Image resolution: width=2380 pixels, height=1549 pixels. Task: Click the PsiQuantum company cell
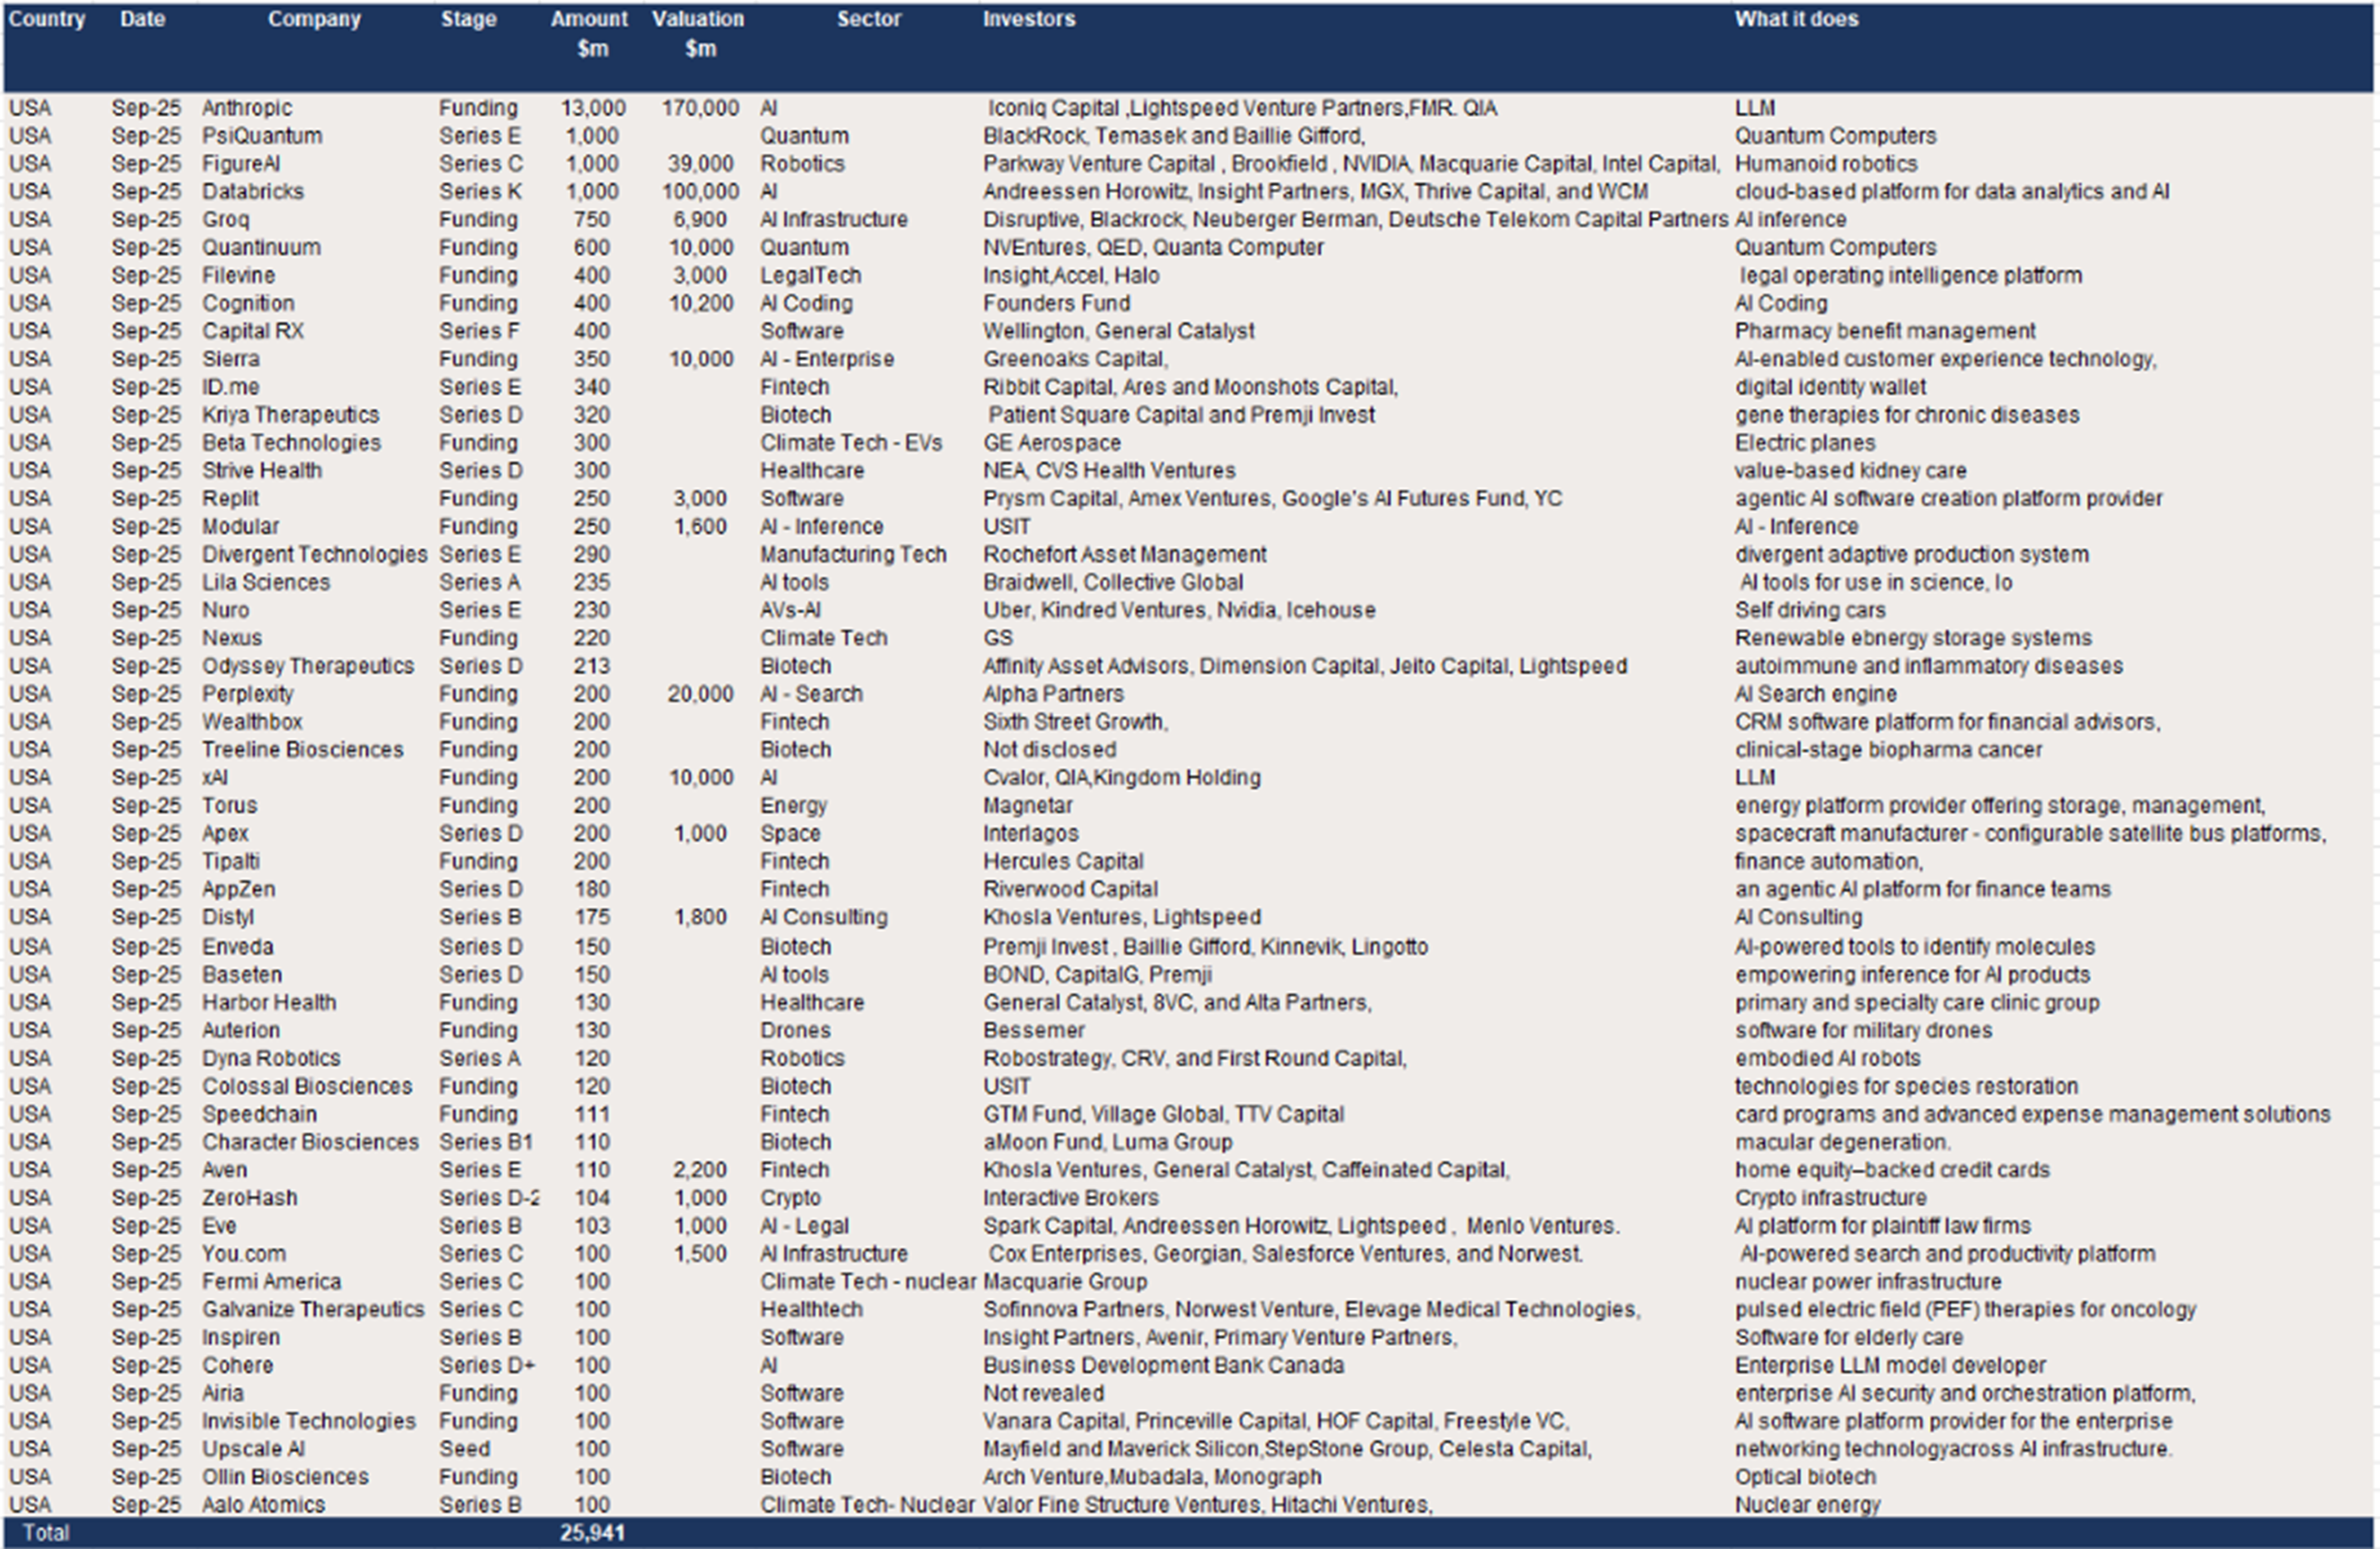pos(262,136)
